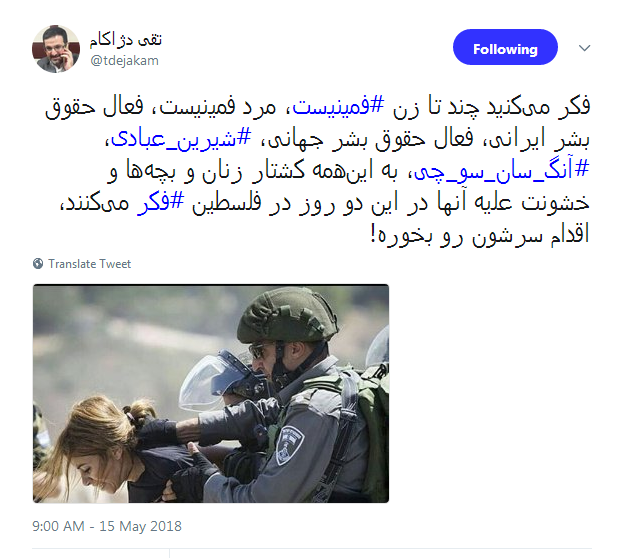This screenshot has width=623, height=558.
Task: Open the attached photo of soldier
Action: pyautogui.click(x=211, y=393)
